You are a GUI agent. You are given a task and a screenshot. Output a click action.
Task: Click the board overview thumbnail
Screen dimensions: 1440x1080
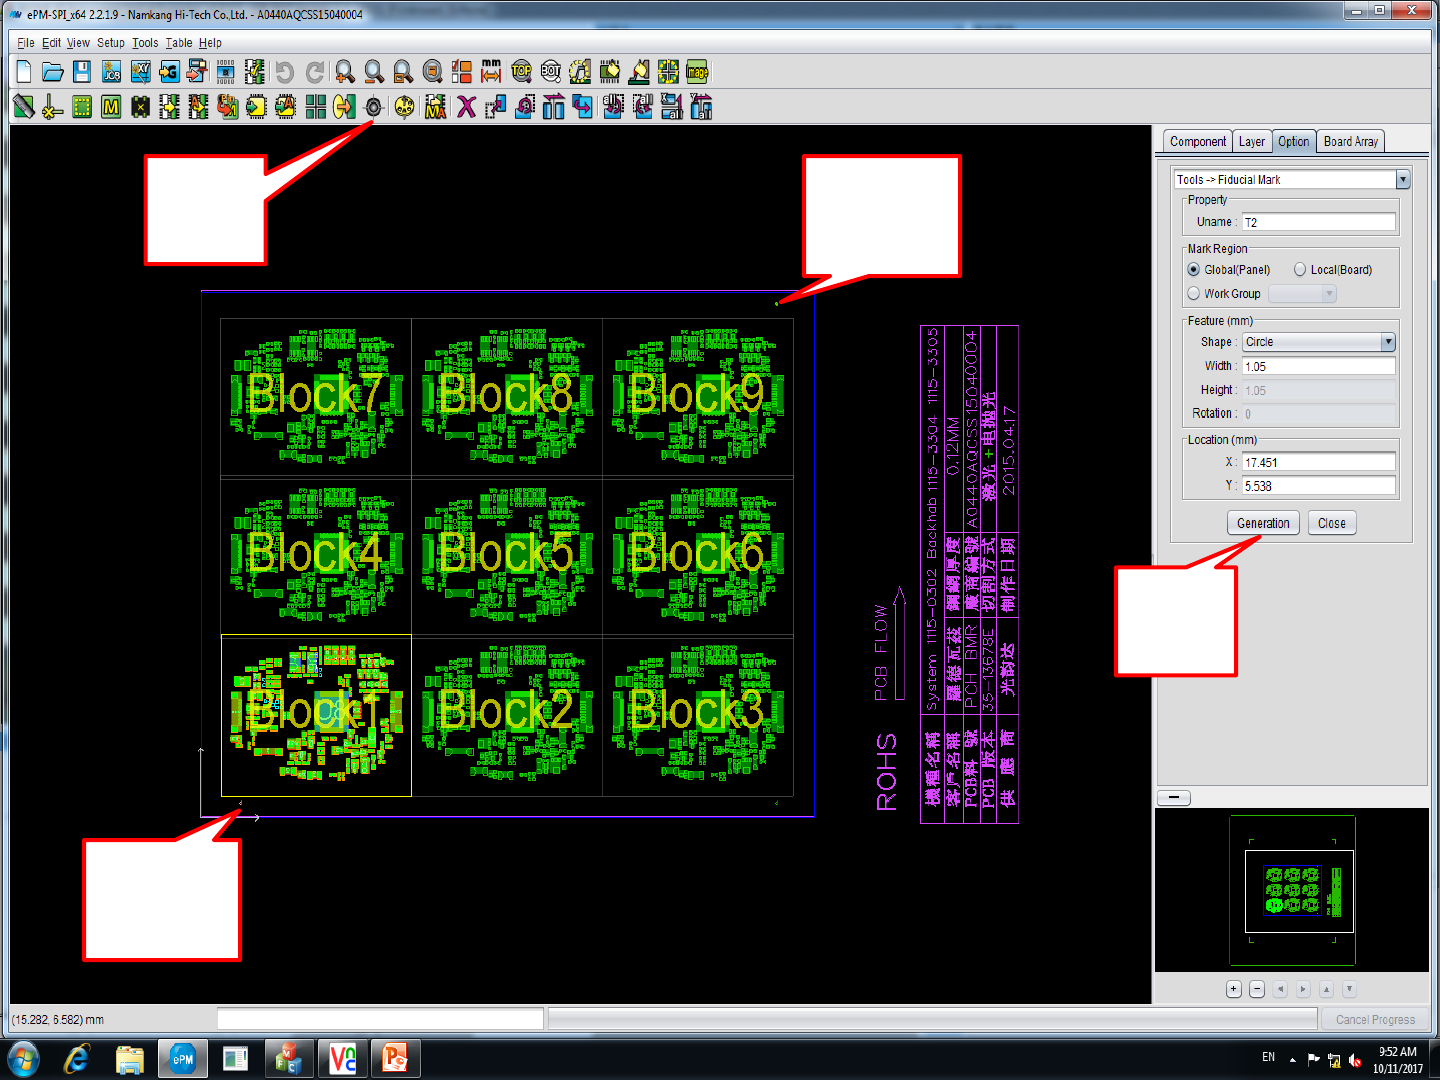[1292, 890]
